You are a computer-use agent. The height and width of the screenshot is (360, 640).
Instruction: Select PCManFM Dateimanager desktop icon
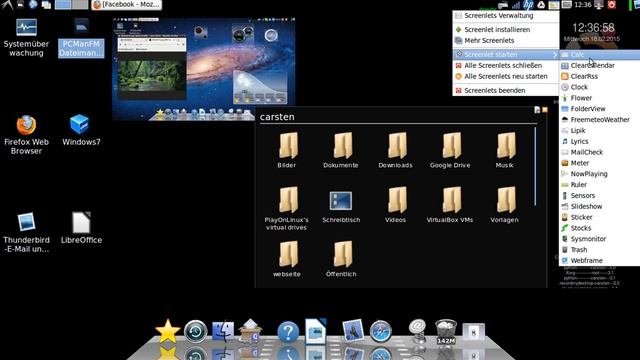click(81, 38)
